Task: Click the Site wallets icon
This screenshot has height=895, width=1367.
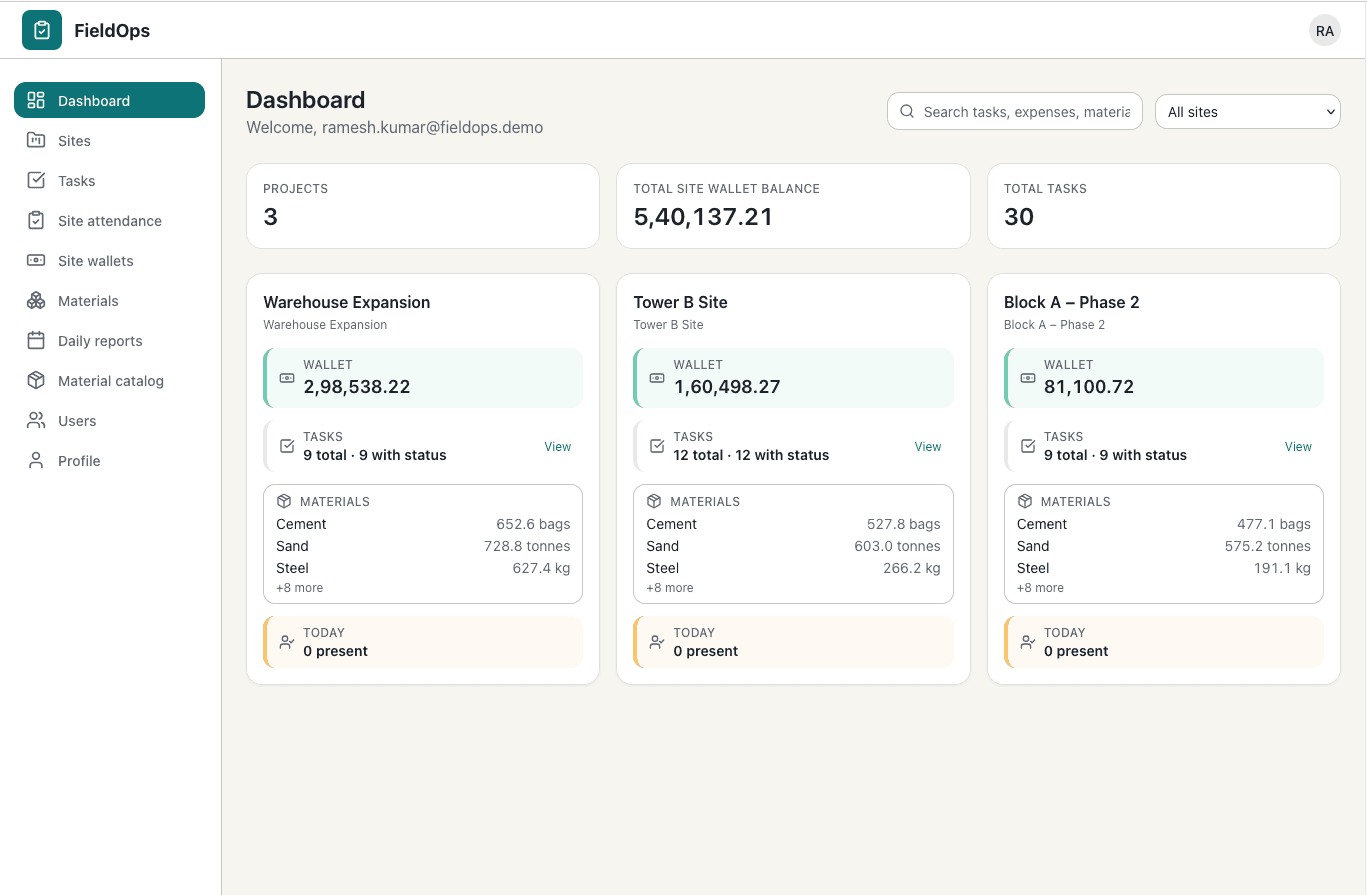Action: tap(36, 260)
